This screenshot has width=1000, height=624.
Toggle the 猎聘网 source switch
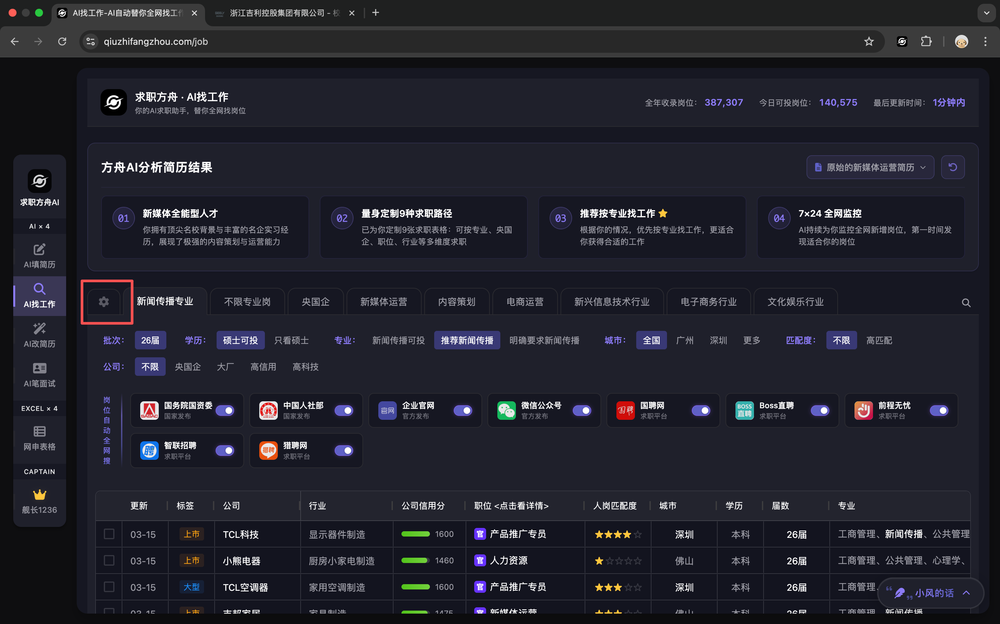(x=343, y=450)
